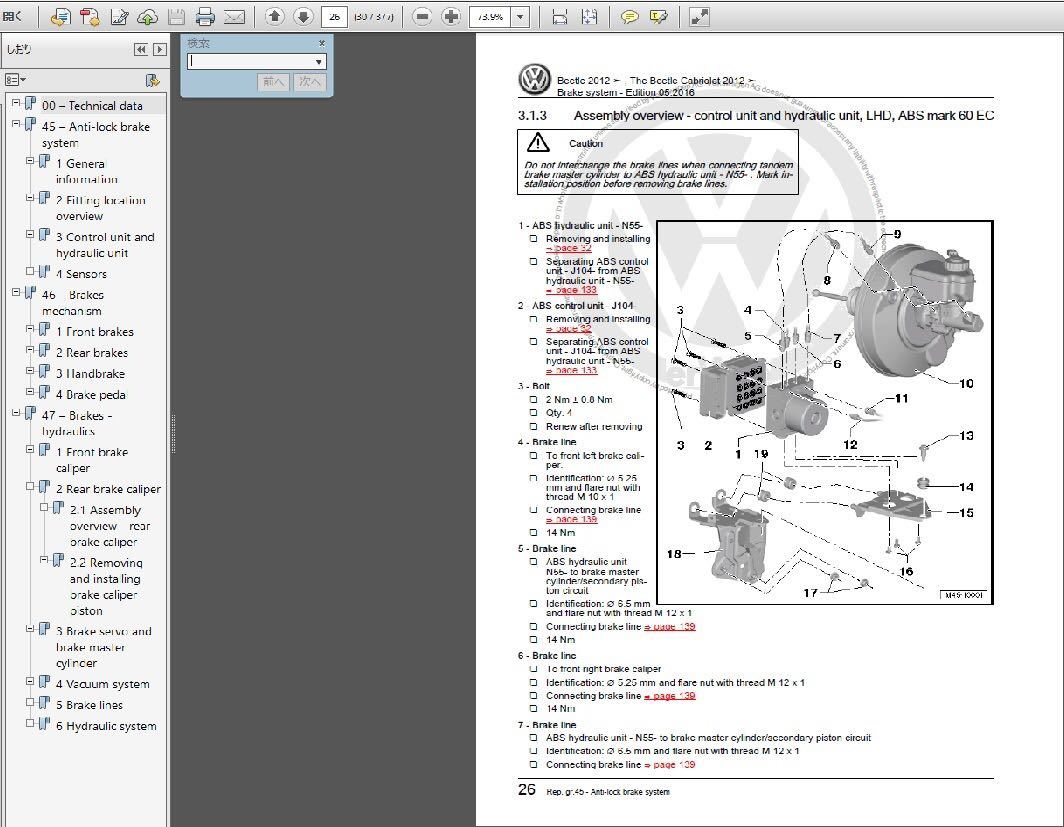Expand the '1 General information' bookmark

30,161
